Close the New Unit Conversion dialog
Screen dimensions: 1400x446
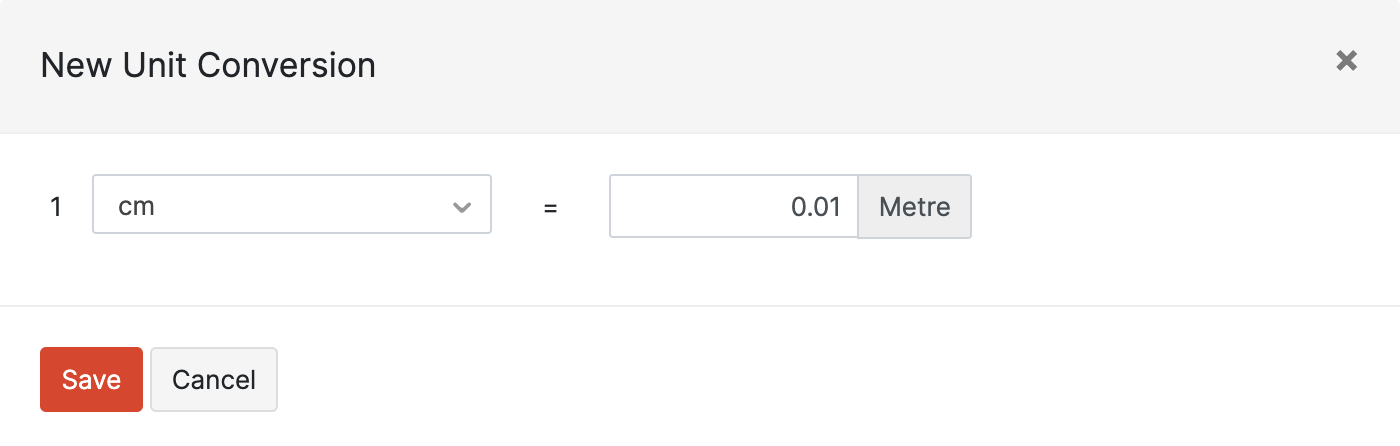pos(1346,61)
